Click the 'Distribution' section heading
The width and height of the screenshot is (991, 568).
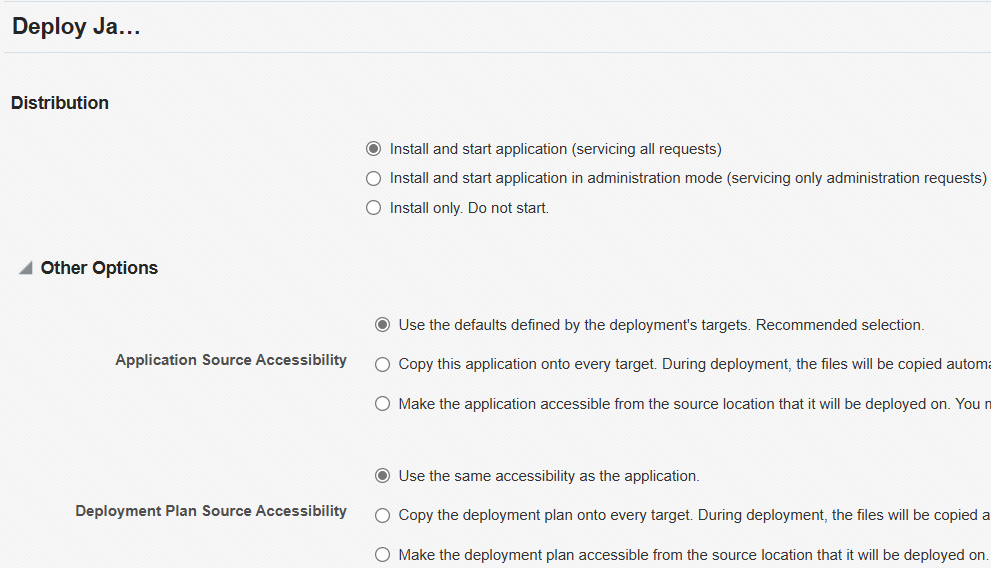(60, 103)
